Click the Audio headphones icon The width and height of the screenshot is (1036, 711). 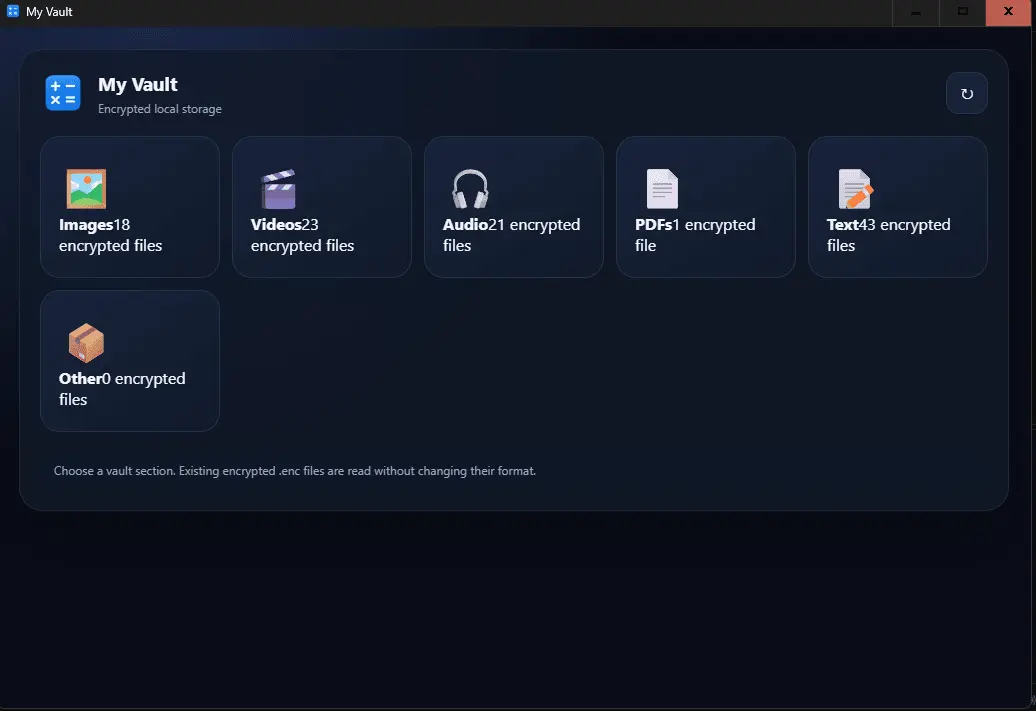click(470, 189)
